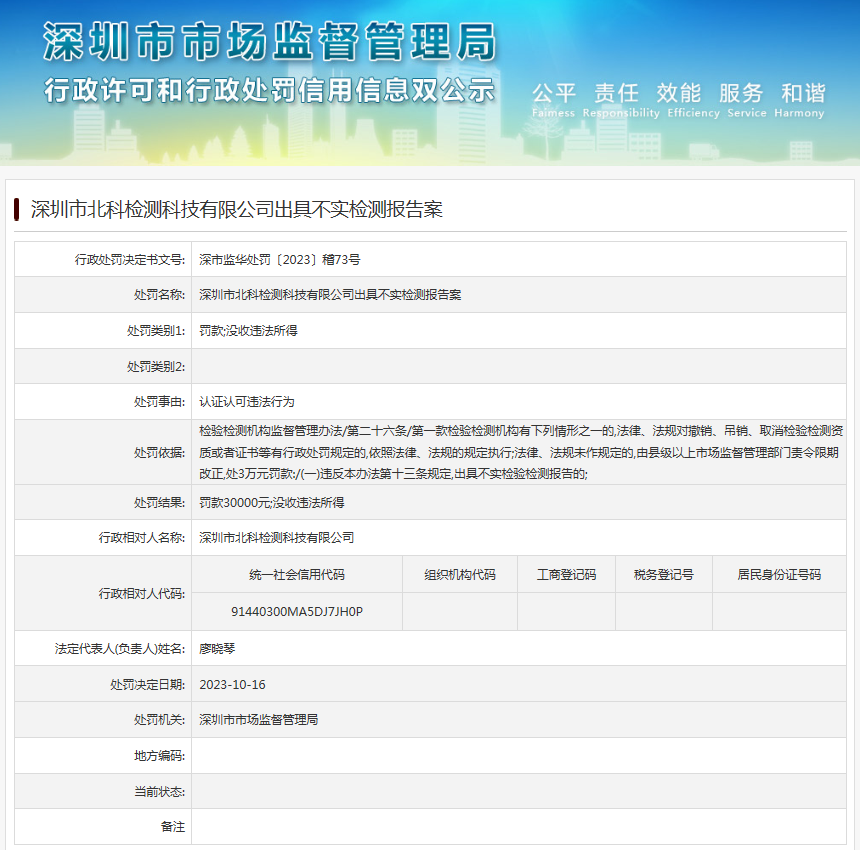Click the empty 处罚类别2 value cell

tap(518, 366)
